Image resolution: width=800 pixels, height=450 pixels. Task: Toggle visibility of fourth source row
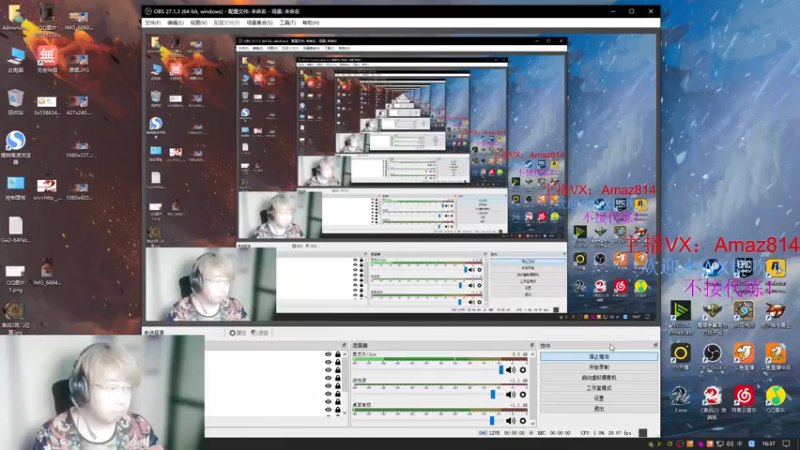pyautogui.click(x=328, y=378)
